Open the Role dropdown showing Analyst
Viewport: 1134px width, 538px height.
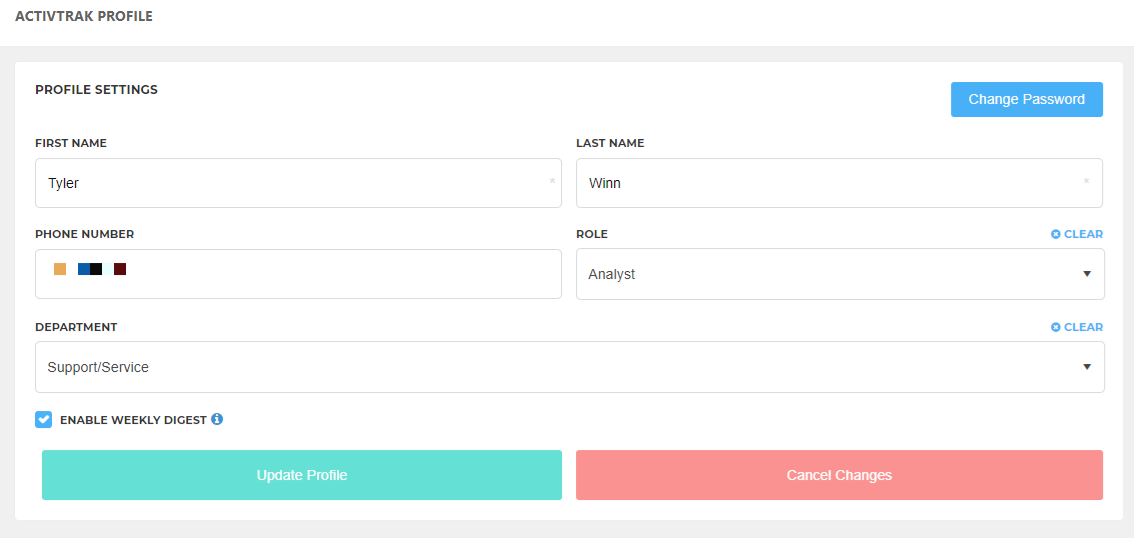pos(840,274)
